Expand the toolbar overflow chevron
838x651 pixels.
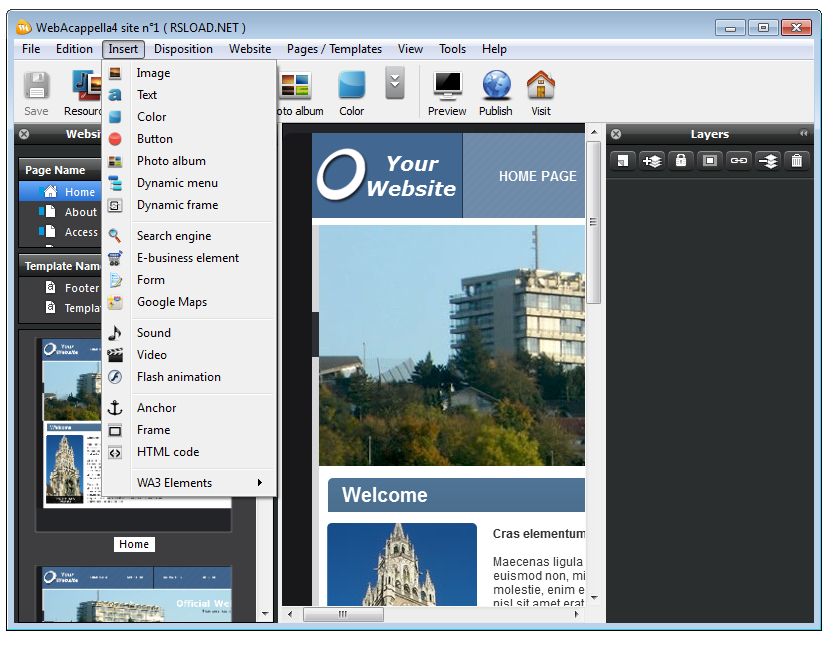[394, 83]
